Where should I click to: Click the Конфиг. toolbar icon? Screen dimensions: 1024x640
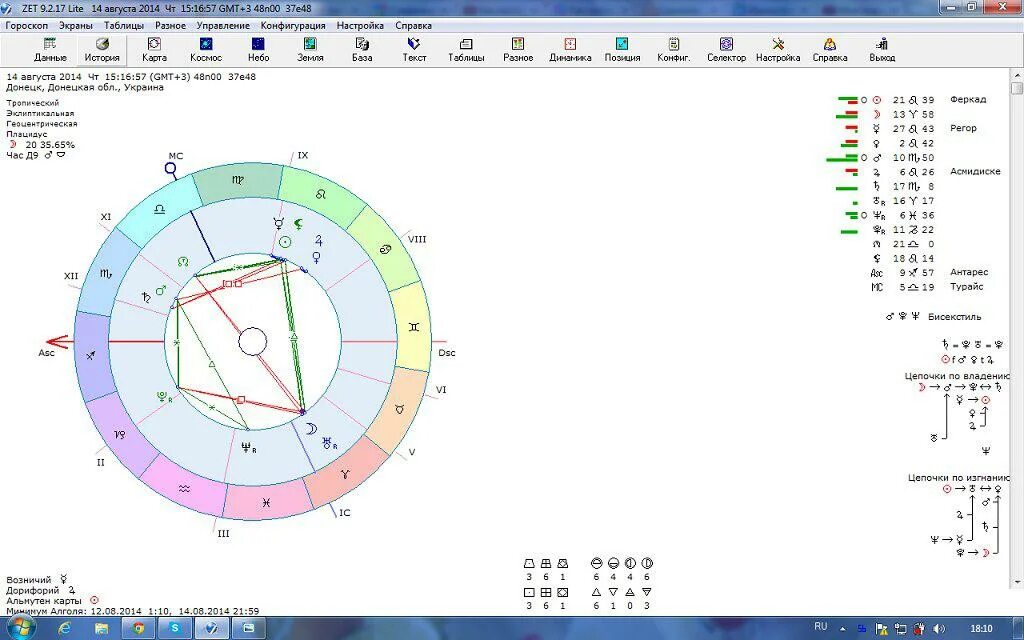click(674, 50)
